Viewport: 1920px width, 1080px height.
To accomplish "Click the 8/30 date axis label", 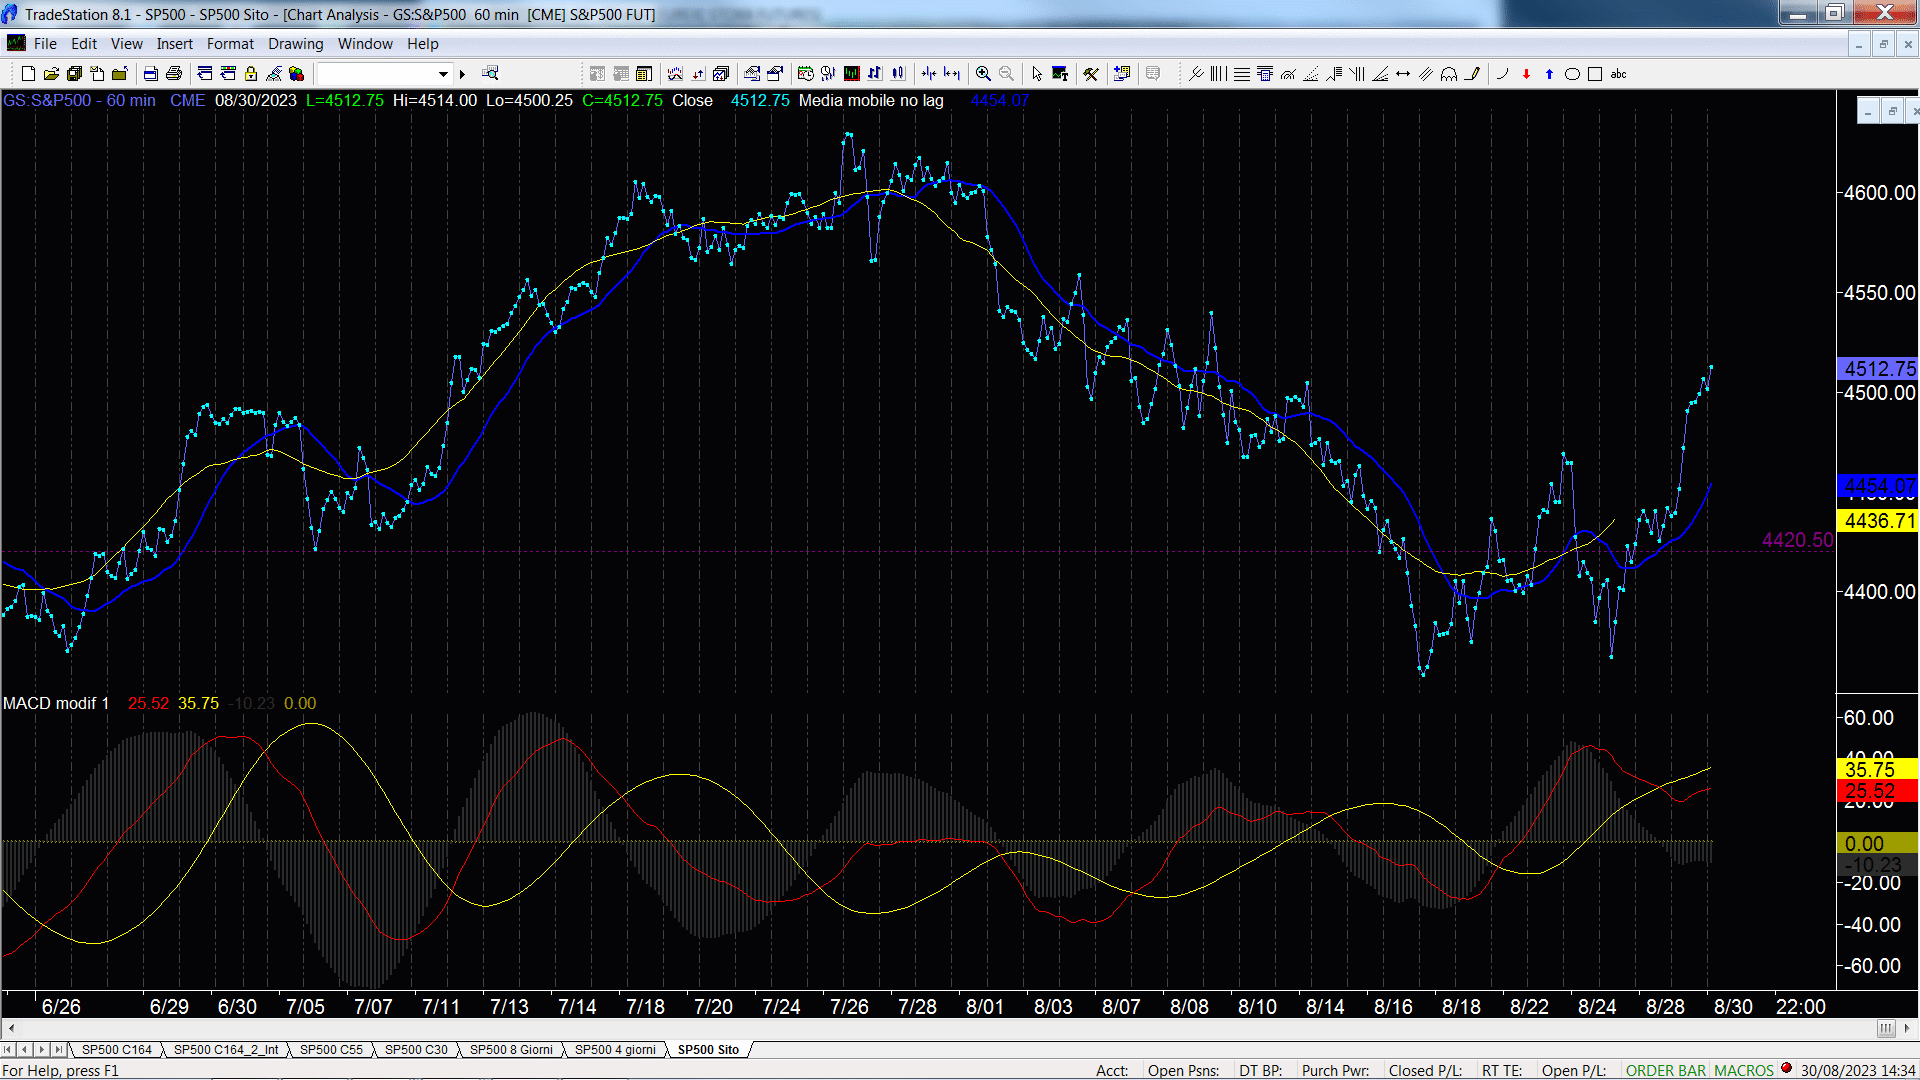I will pyautogui.click(x=1733, y=1006).
